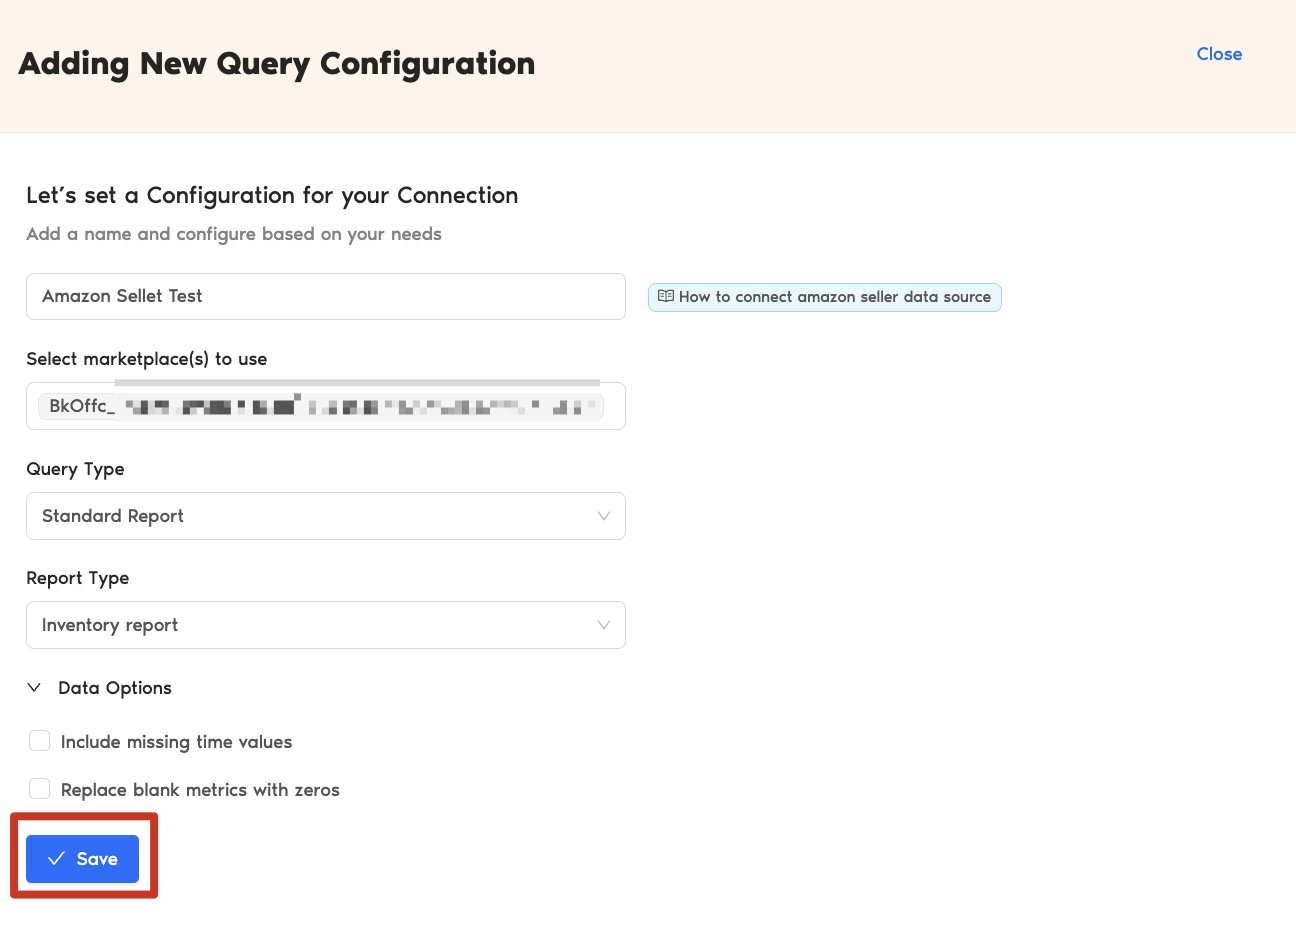This screenshot has width=1296, height=940.
Task: Focus the 'Amazon Sellet Test' name field
Action: pos(325,296)
